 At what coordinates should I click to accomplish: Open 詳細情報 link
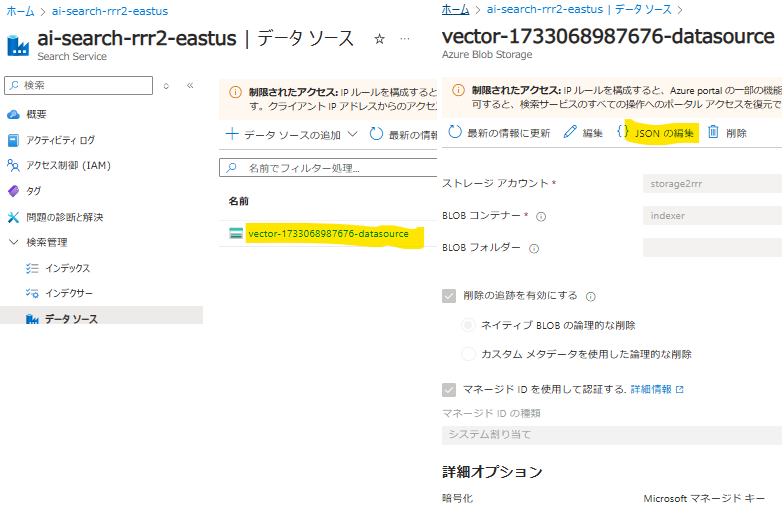tap(657, 389)
